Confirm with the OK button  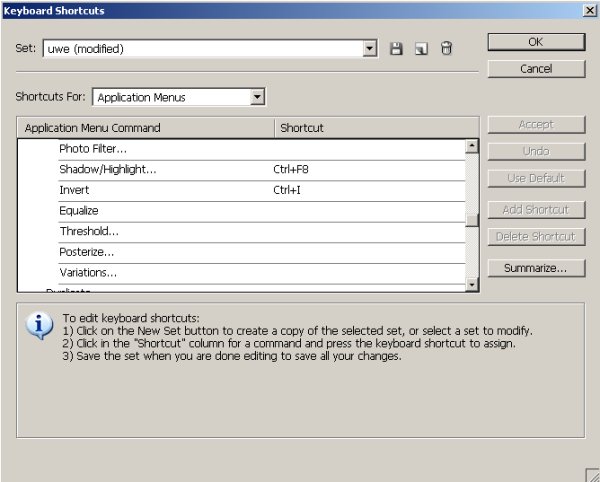[536, 42]
